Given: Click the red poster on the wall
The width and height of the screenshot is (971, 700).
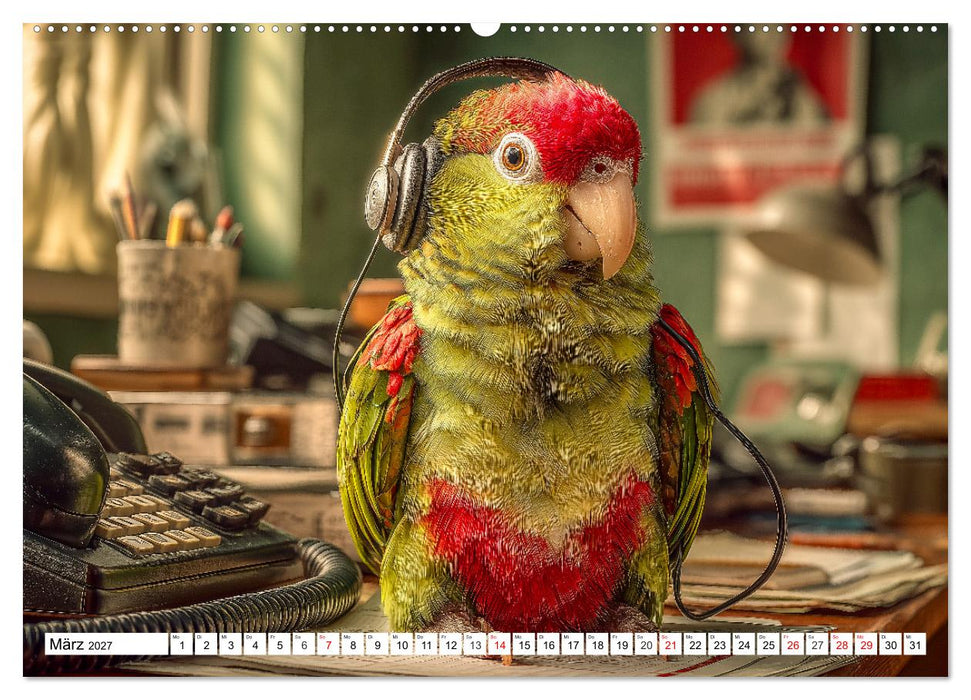Looking at the screenshot, I should pyautogui.click(x=757, y=124).
